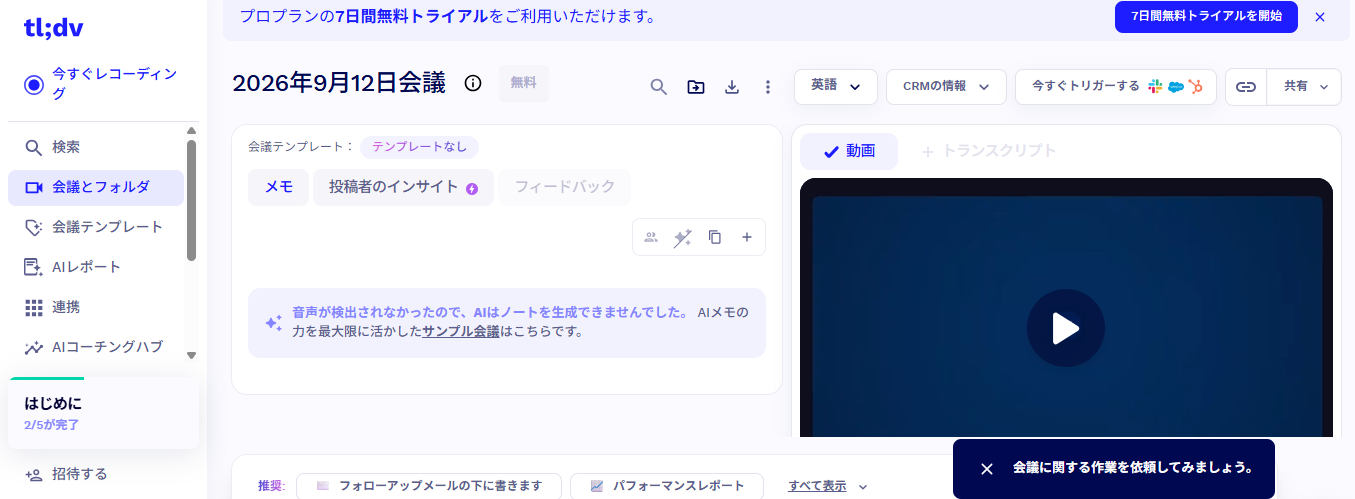Start the 7日間無料トライアルを開始 button

click(x=1206, y=17)
